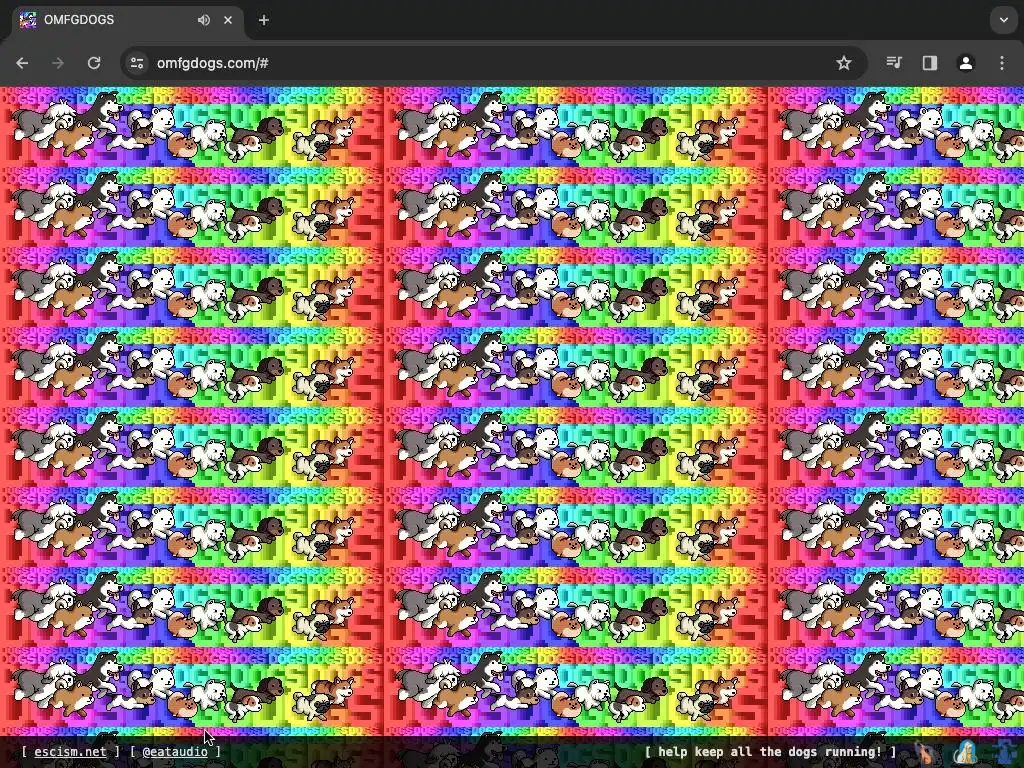1024x768 pixels.
Task: Click the white dog icon in footer
Action: [x=964, y=754]
